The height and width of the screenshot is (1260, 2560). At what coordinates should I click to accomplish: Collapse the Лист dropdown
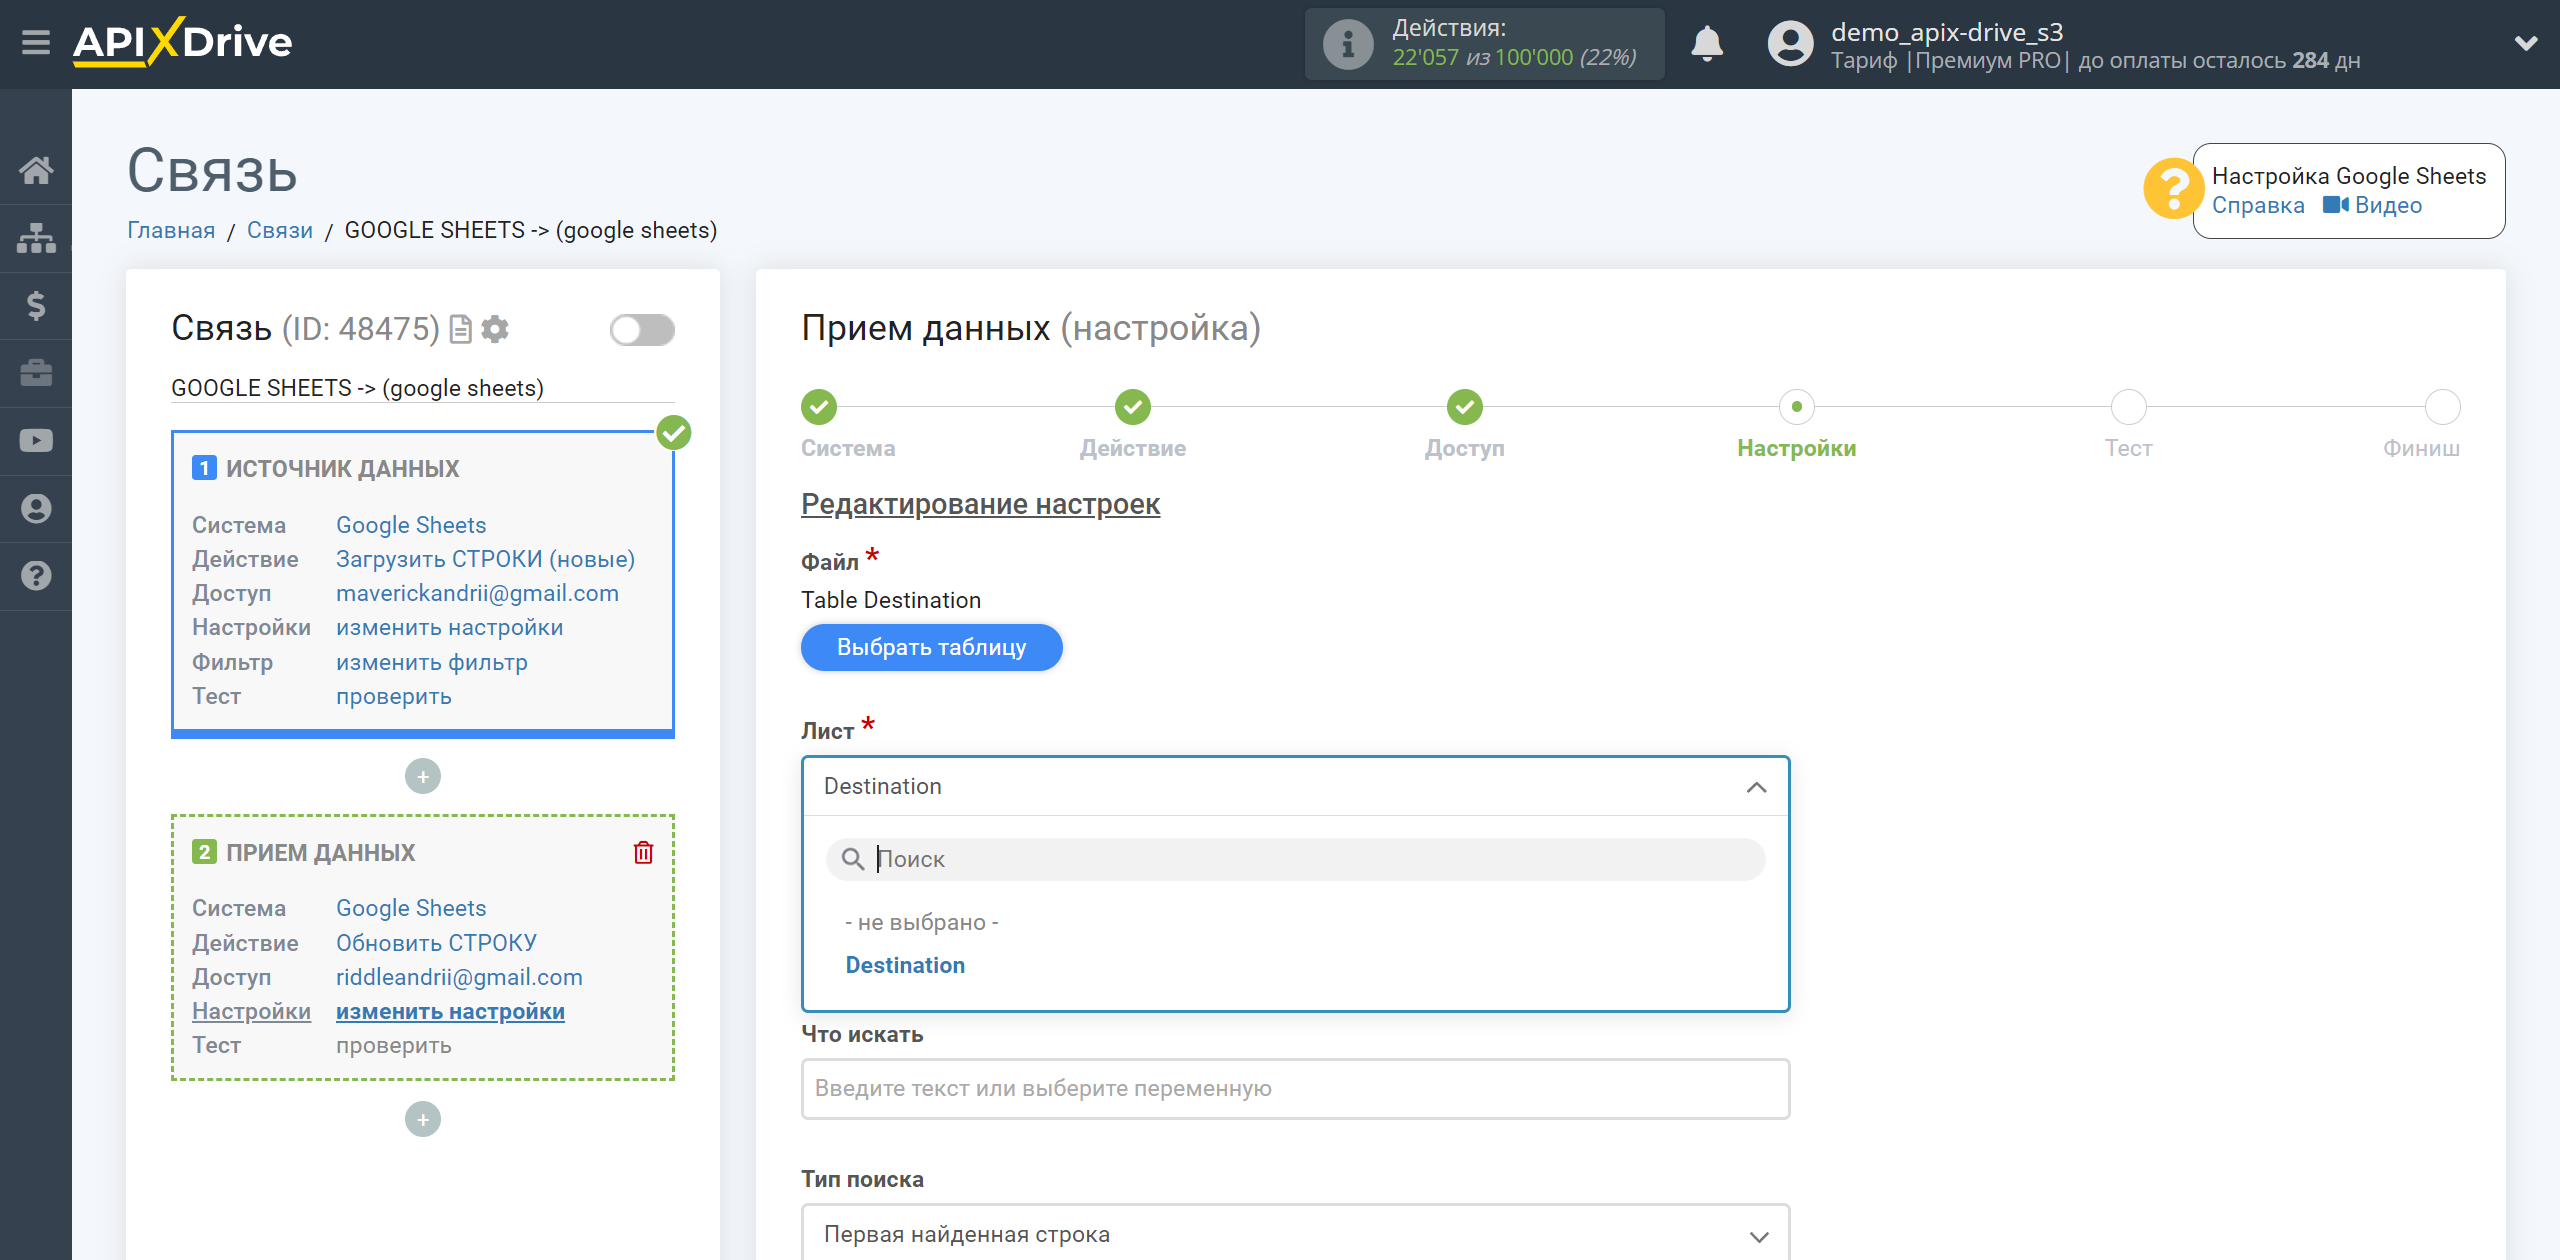[1295, 786]
